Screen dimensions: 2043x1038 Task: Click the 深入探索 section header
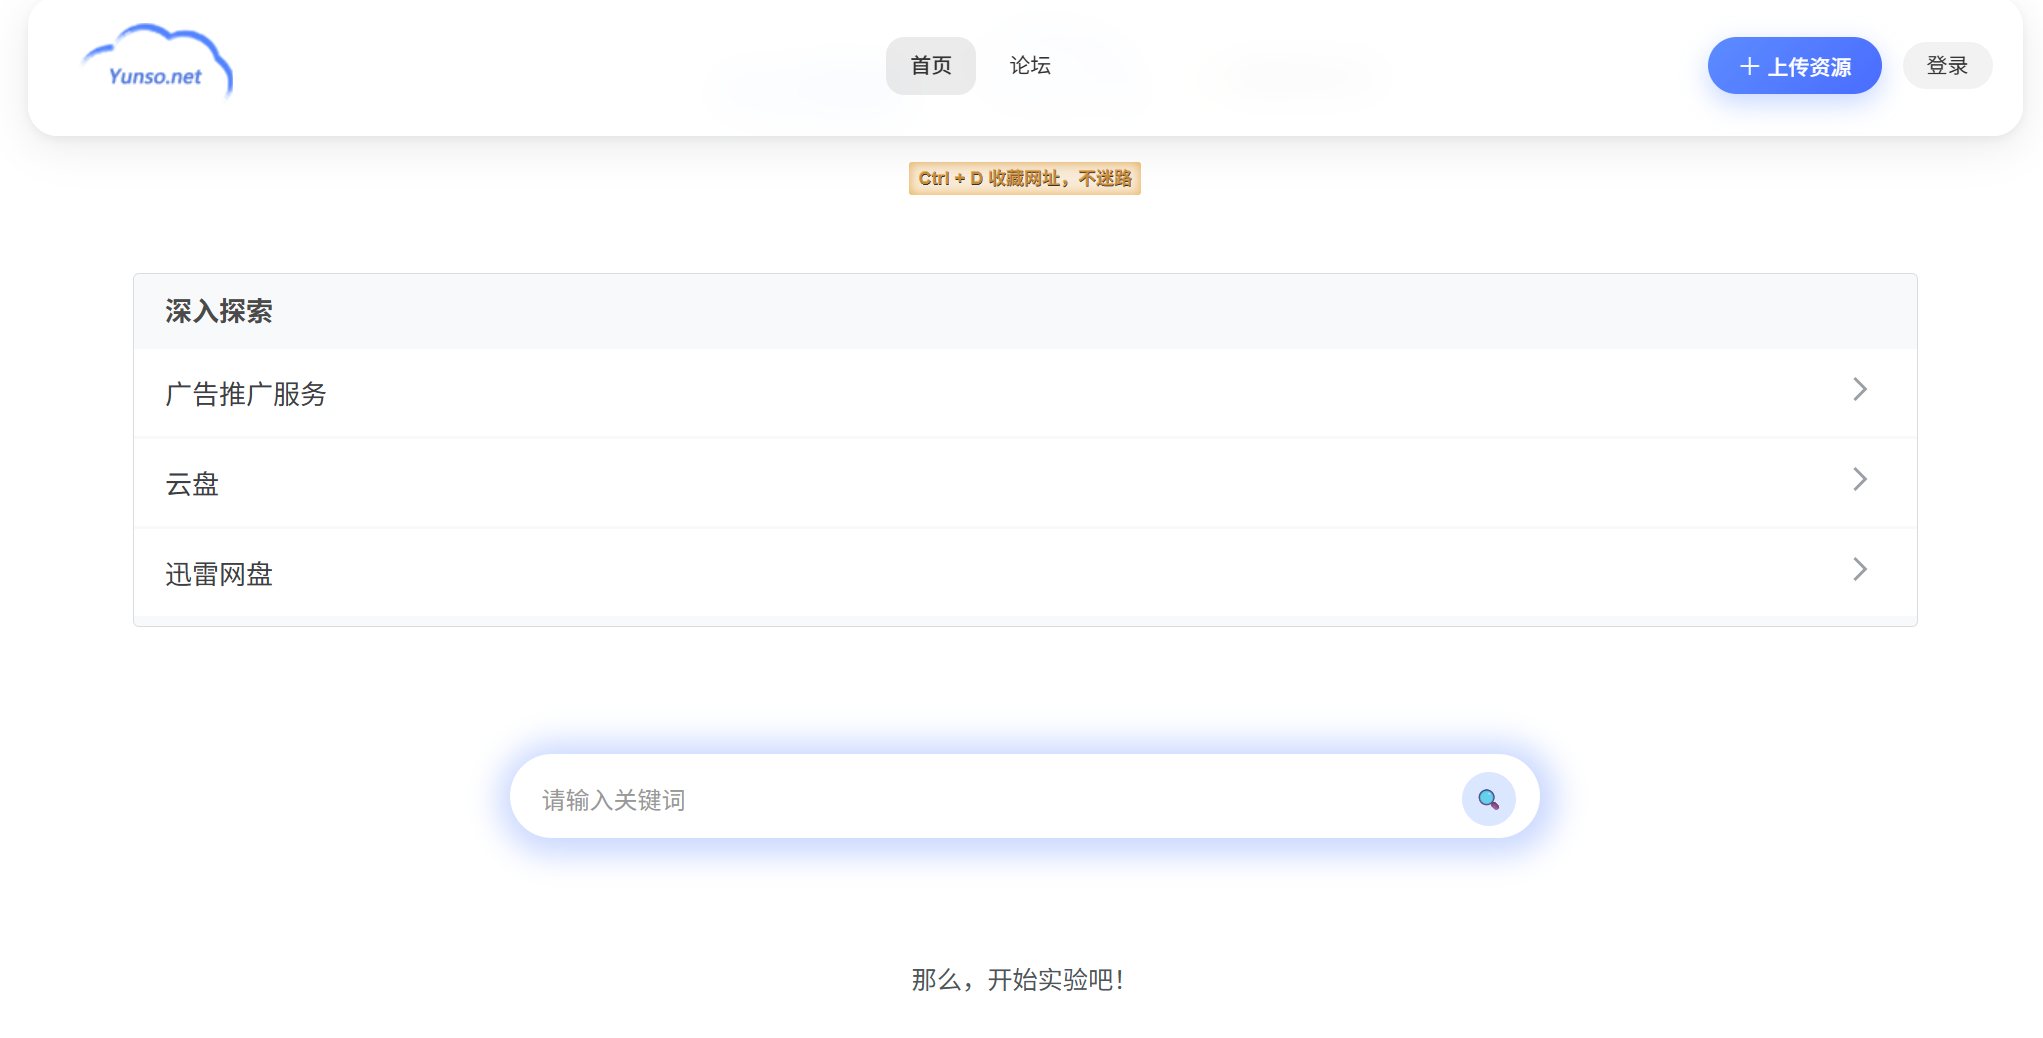click(220, 311)
